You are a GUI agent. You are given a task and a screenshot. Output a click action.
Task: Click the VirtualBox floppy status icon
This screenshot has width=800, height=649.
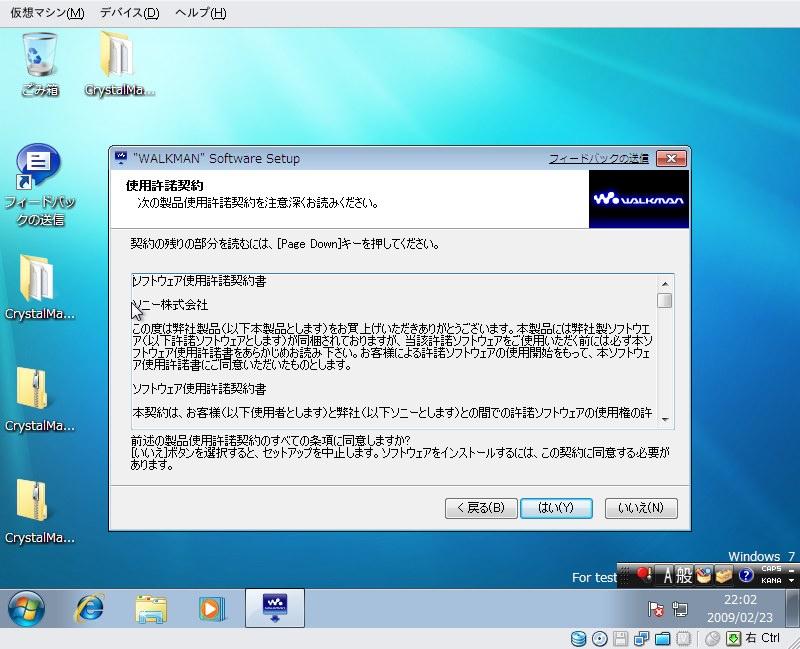(x=620, y=638)
